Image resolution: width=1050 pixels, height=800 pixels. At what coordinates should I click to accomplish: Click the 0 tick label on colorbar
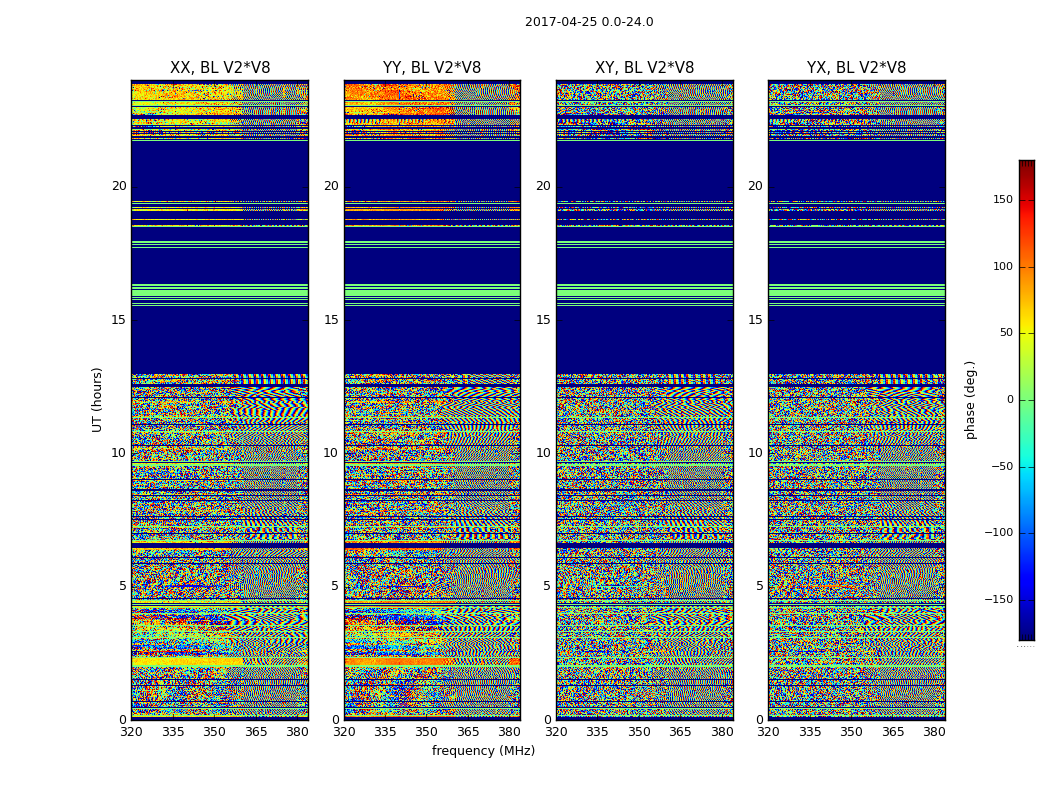1009,400
